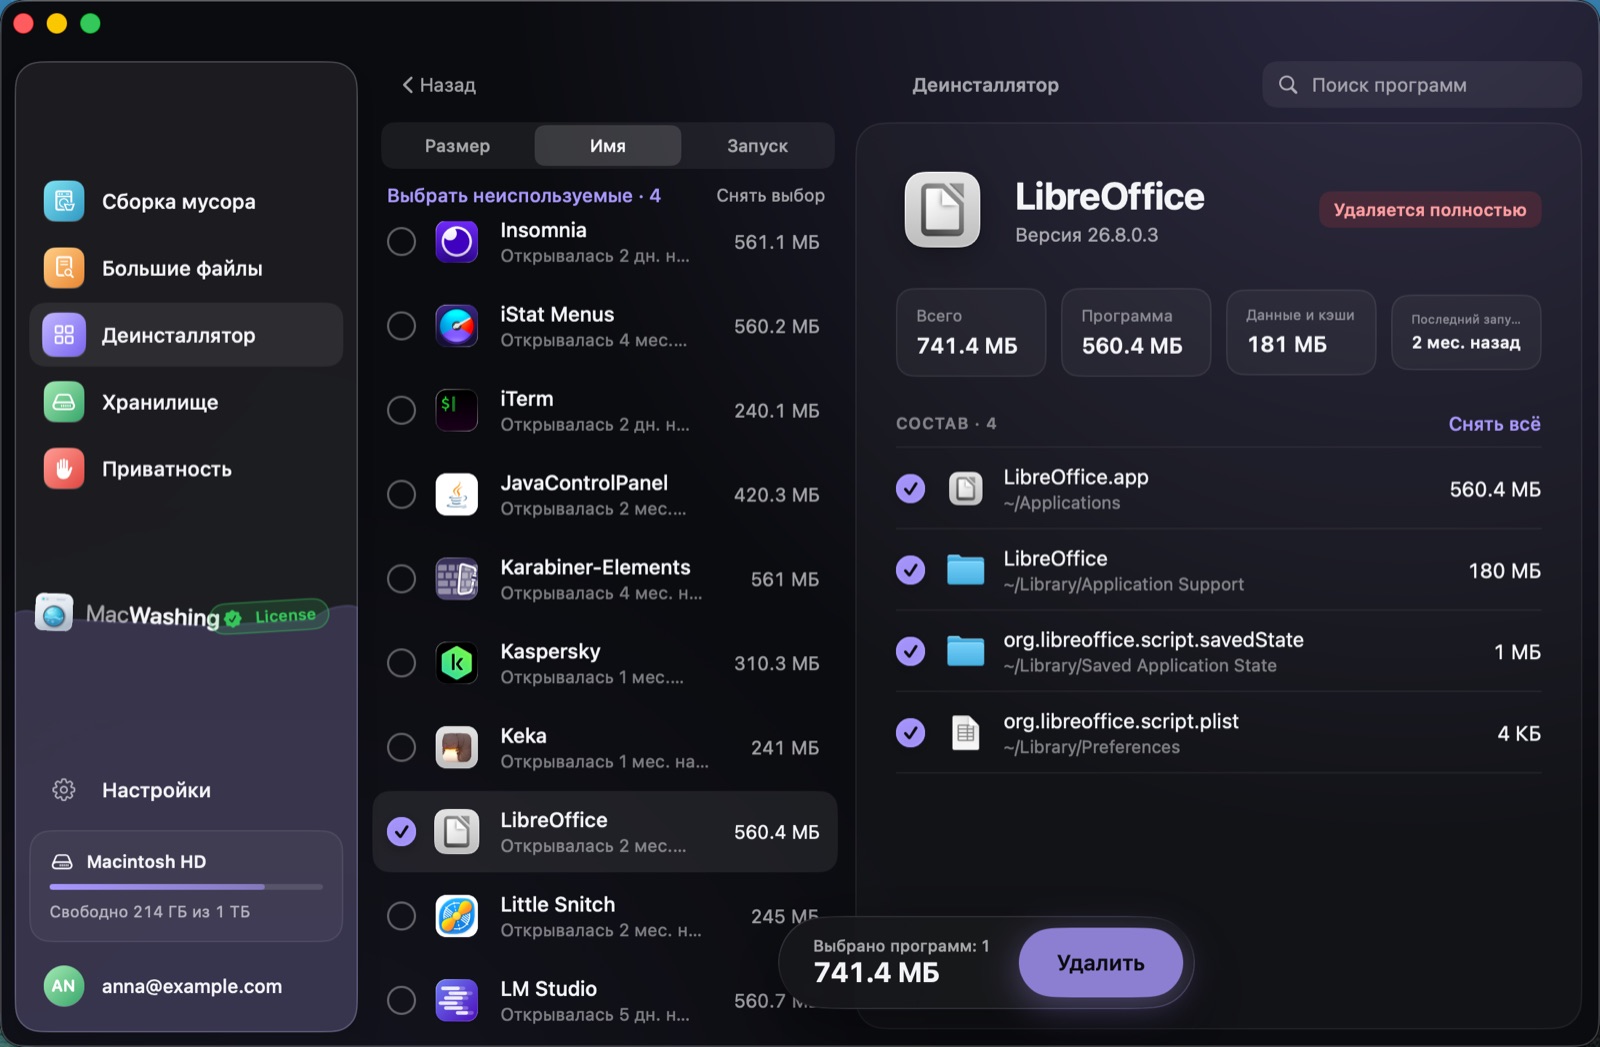Focus the Поиск программ search field

(x=1421, y=85)
